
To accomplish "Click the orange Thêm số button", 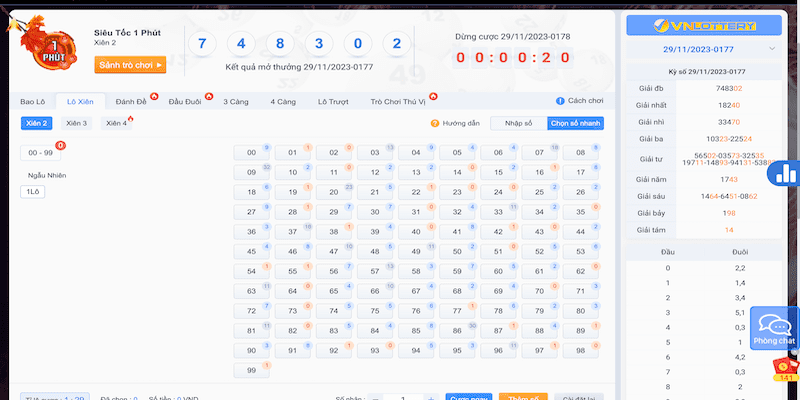I will 523,396.
